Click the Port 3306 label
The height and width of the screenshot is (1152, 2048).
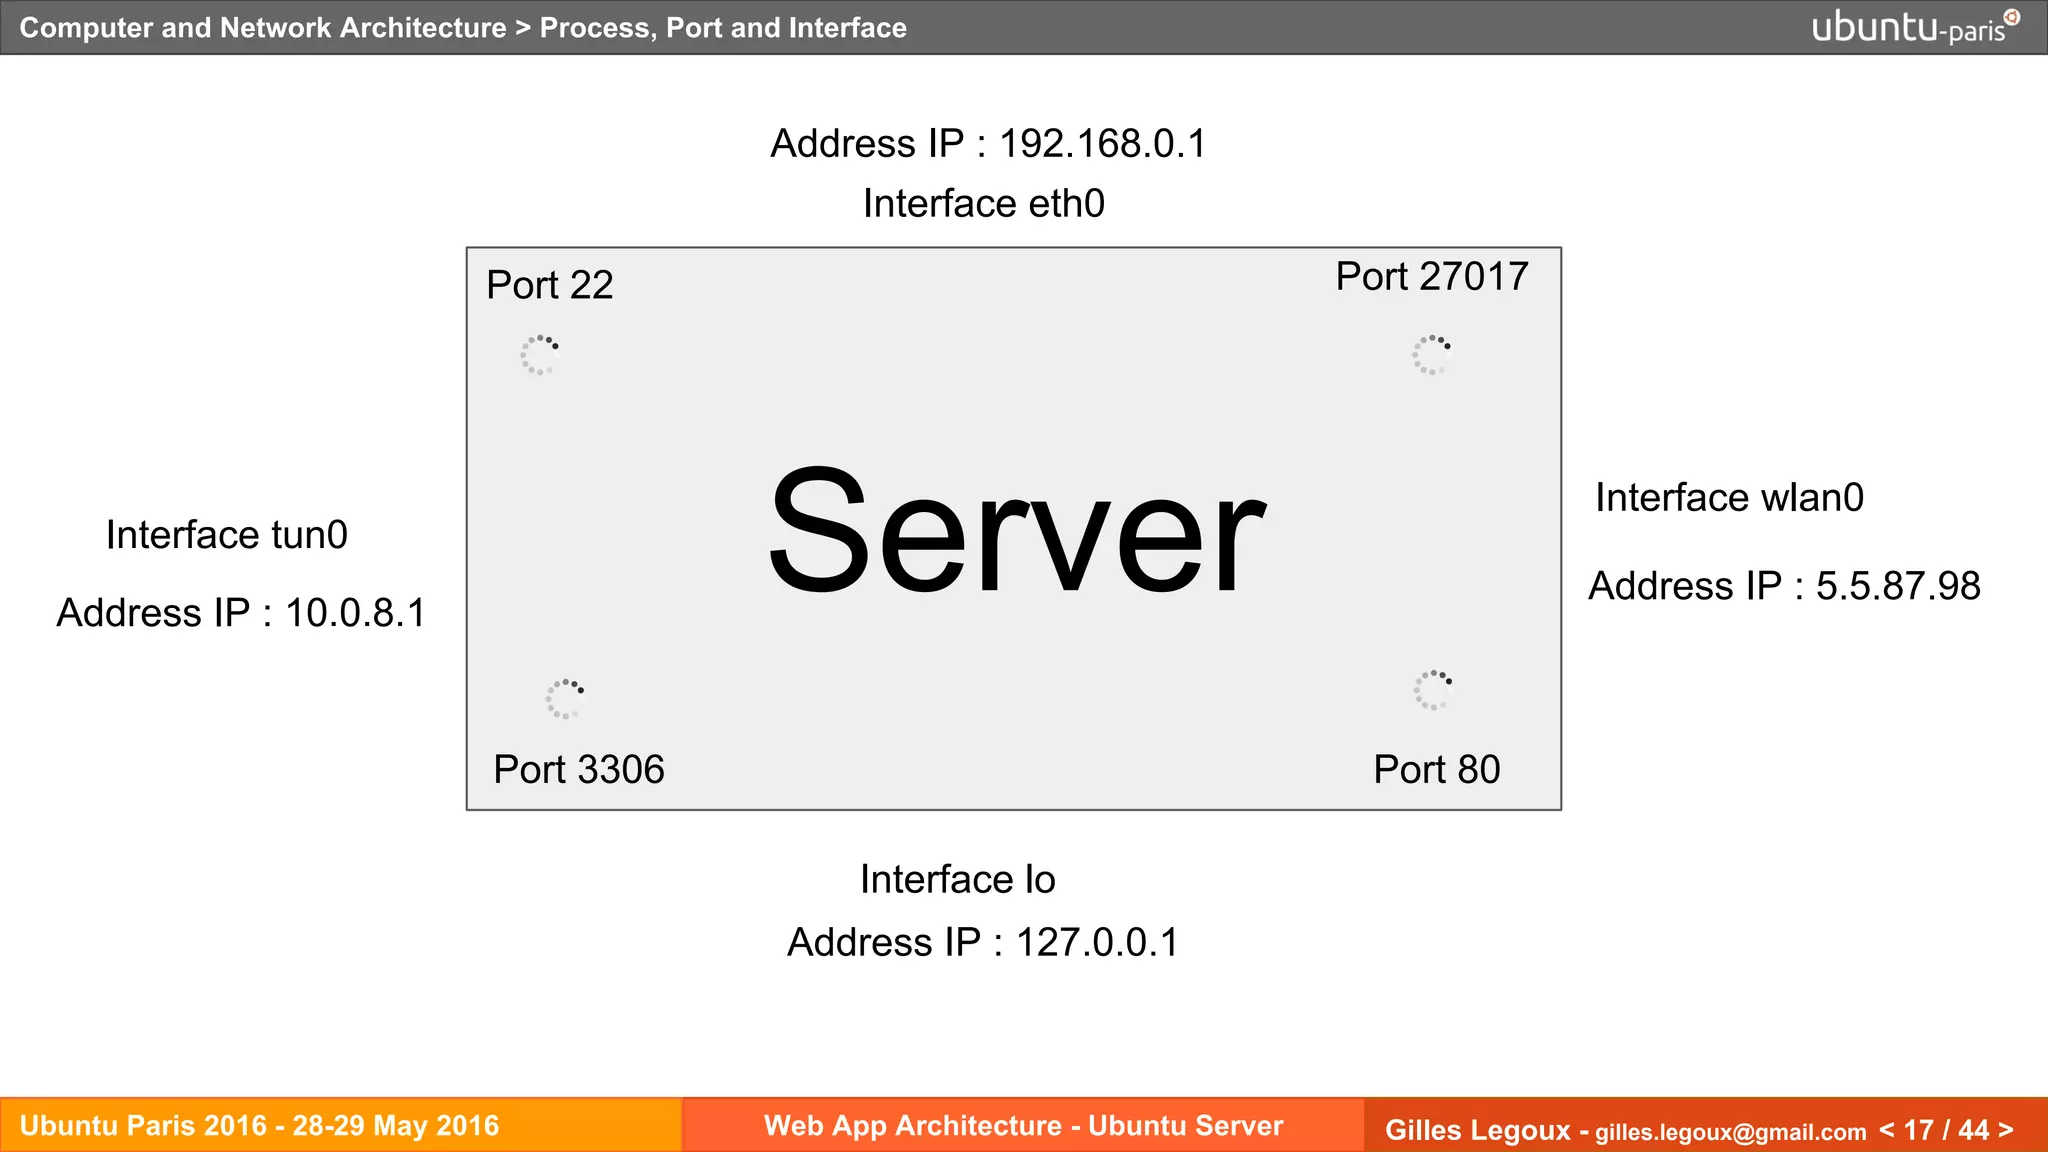tap(578, 769)
